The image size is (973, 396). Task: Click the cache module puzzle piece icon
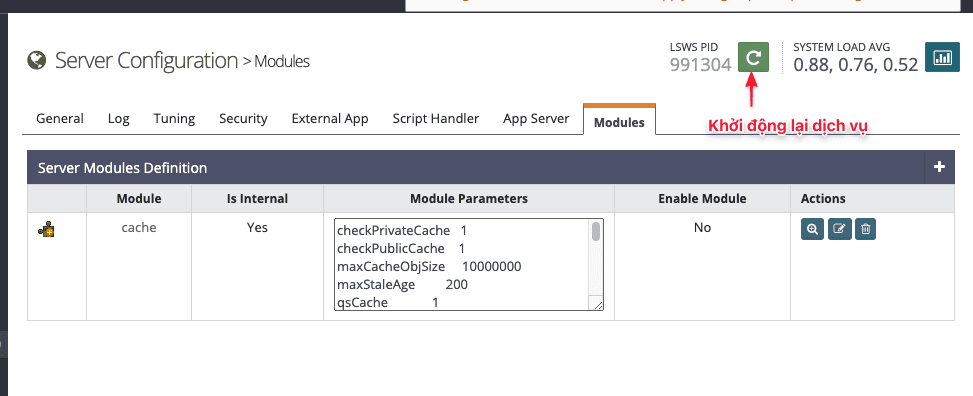point(47,230)
